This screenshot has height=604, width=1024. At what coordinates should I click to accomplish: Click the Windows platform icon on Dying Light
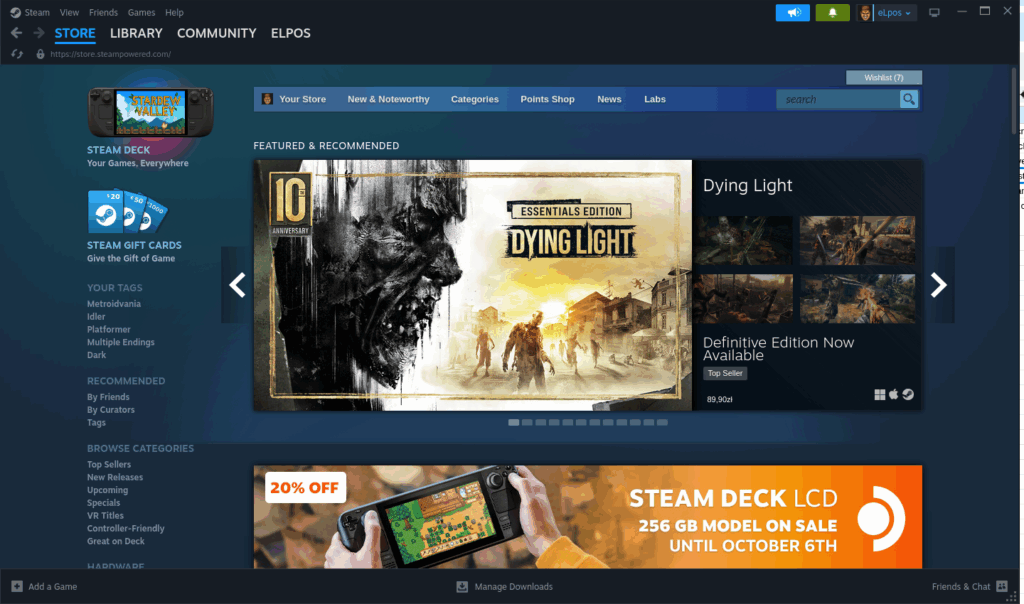coord(880,394)
